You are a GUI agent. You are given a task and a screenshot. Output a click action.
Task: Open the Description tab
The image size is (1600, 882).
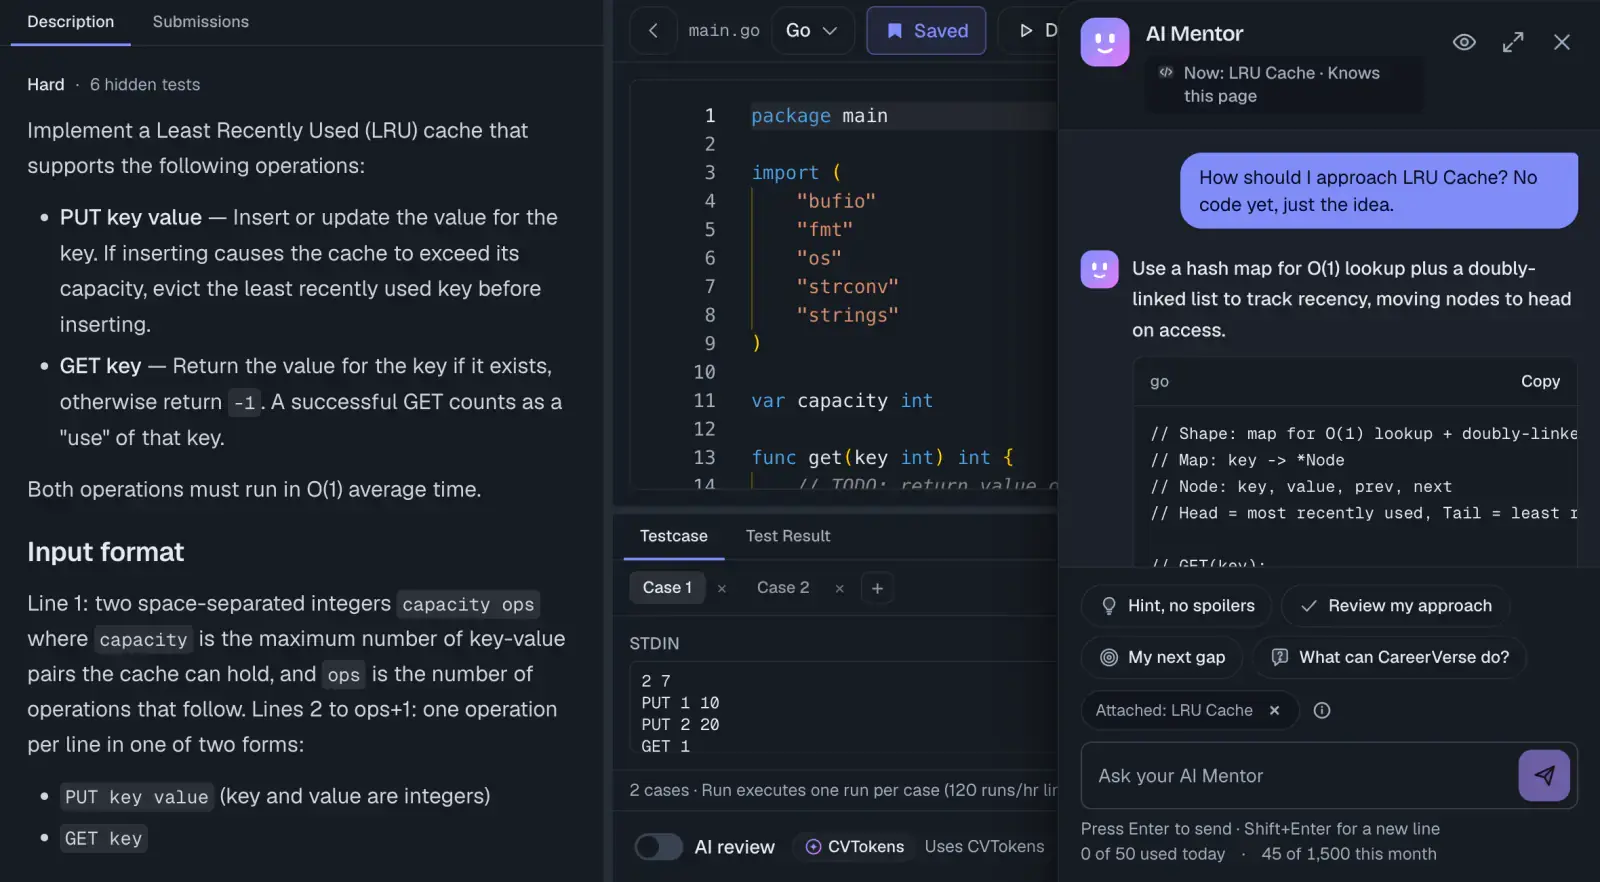coord(70,22)
